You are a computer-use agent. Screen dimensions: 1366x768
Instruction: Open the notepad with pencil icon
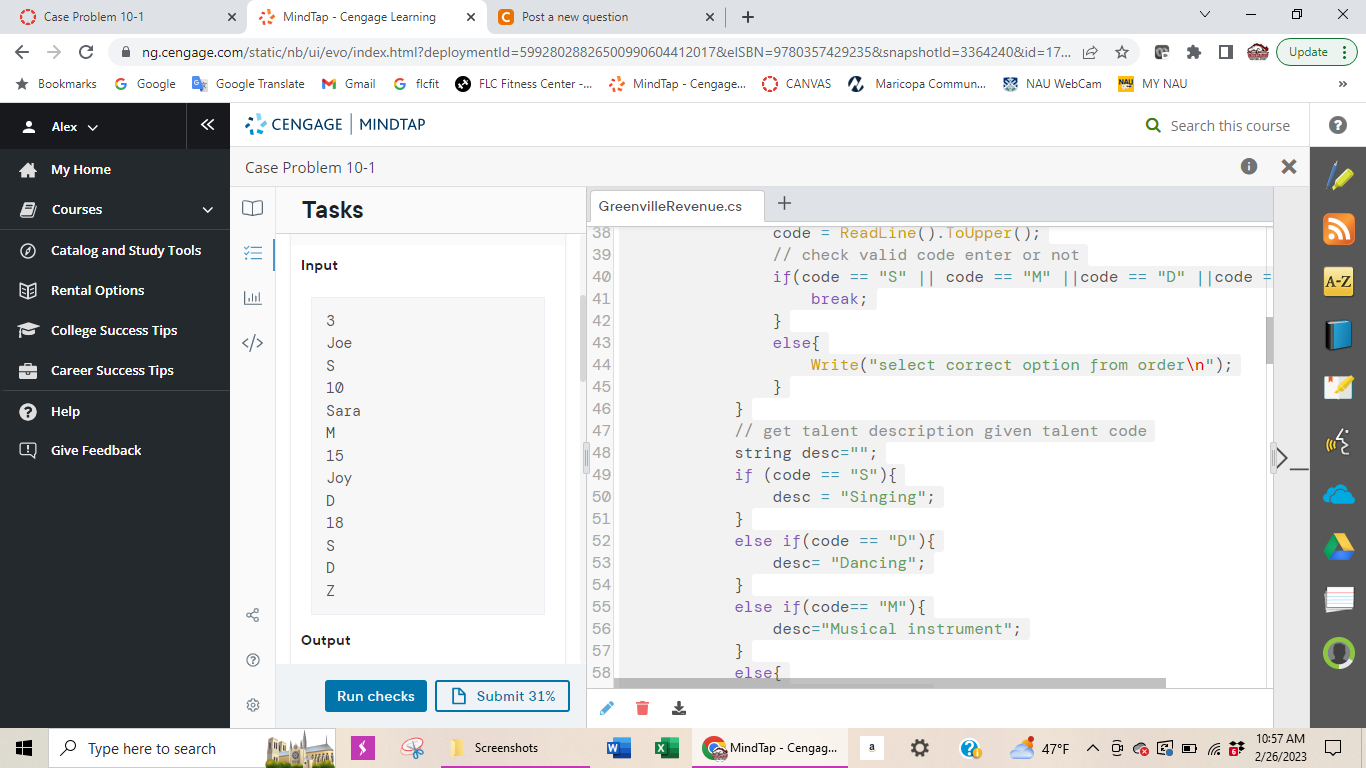pos(1339,387)
